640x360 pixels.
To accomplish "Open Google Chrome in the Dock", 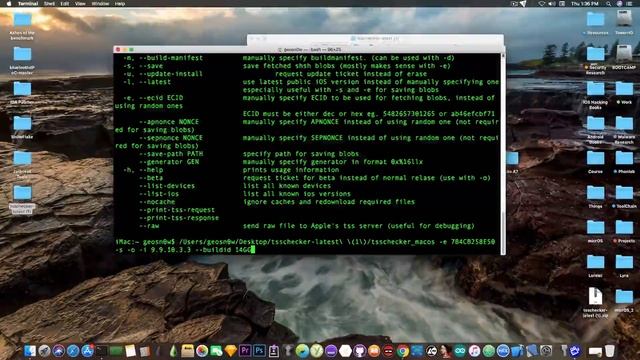I will tap(403, 351).
